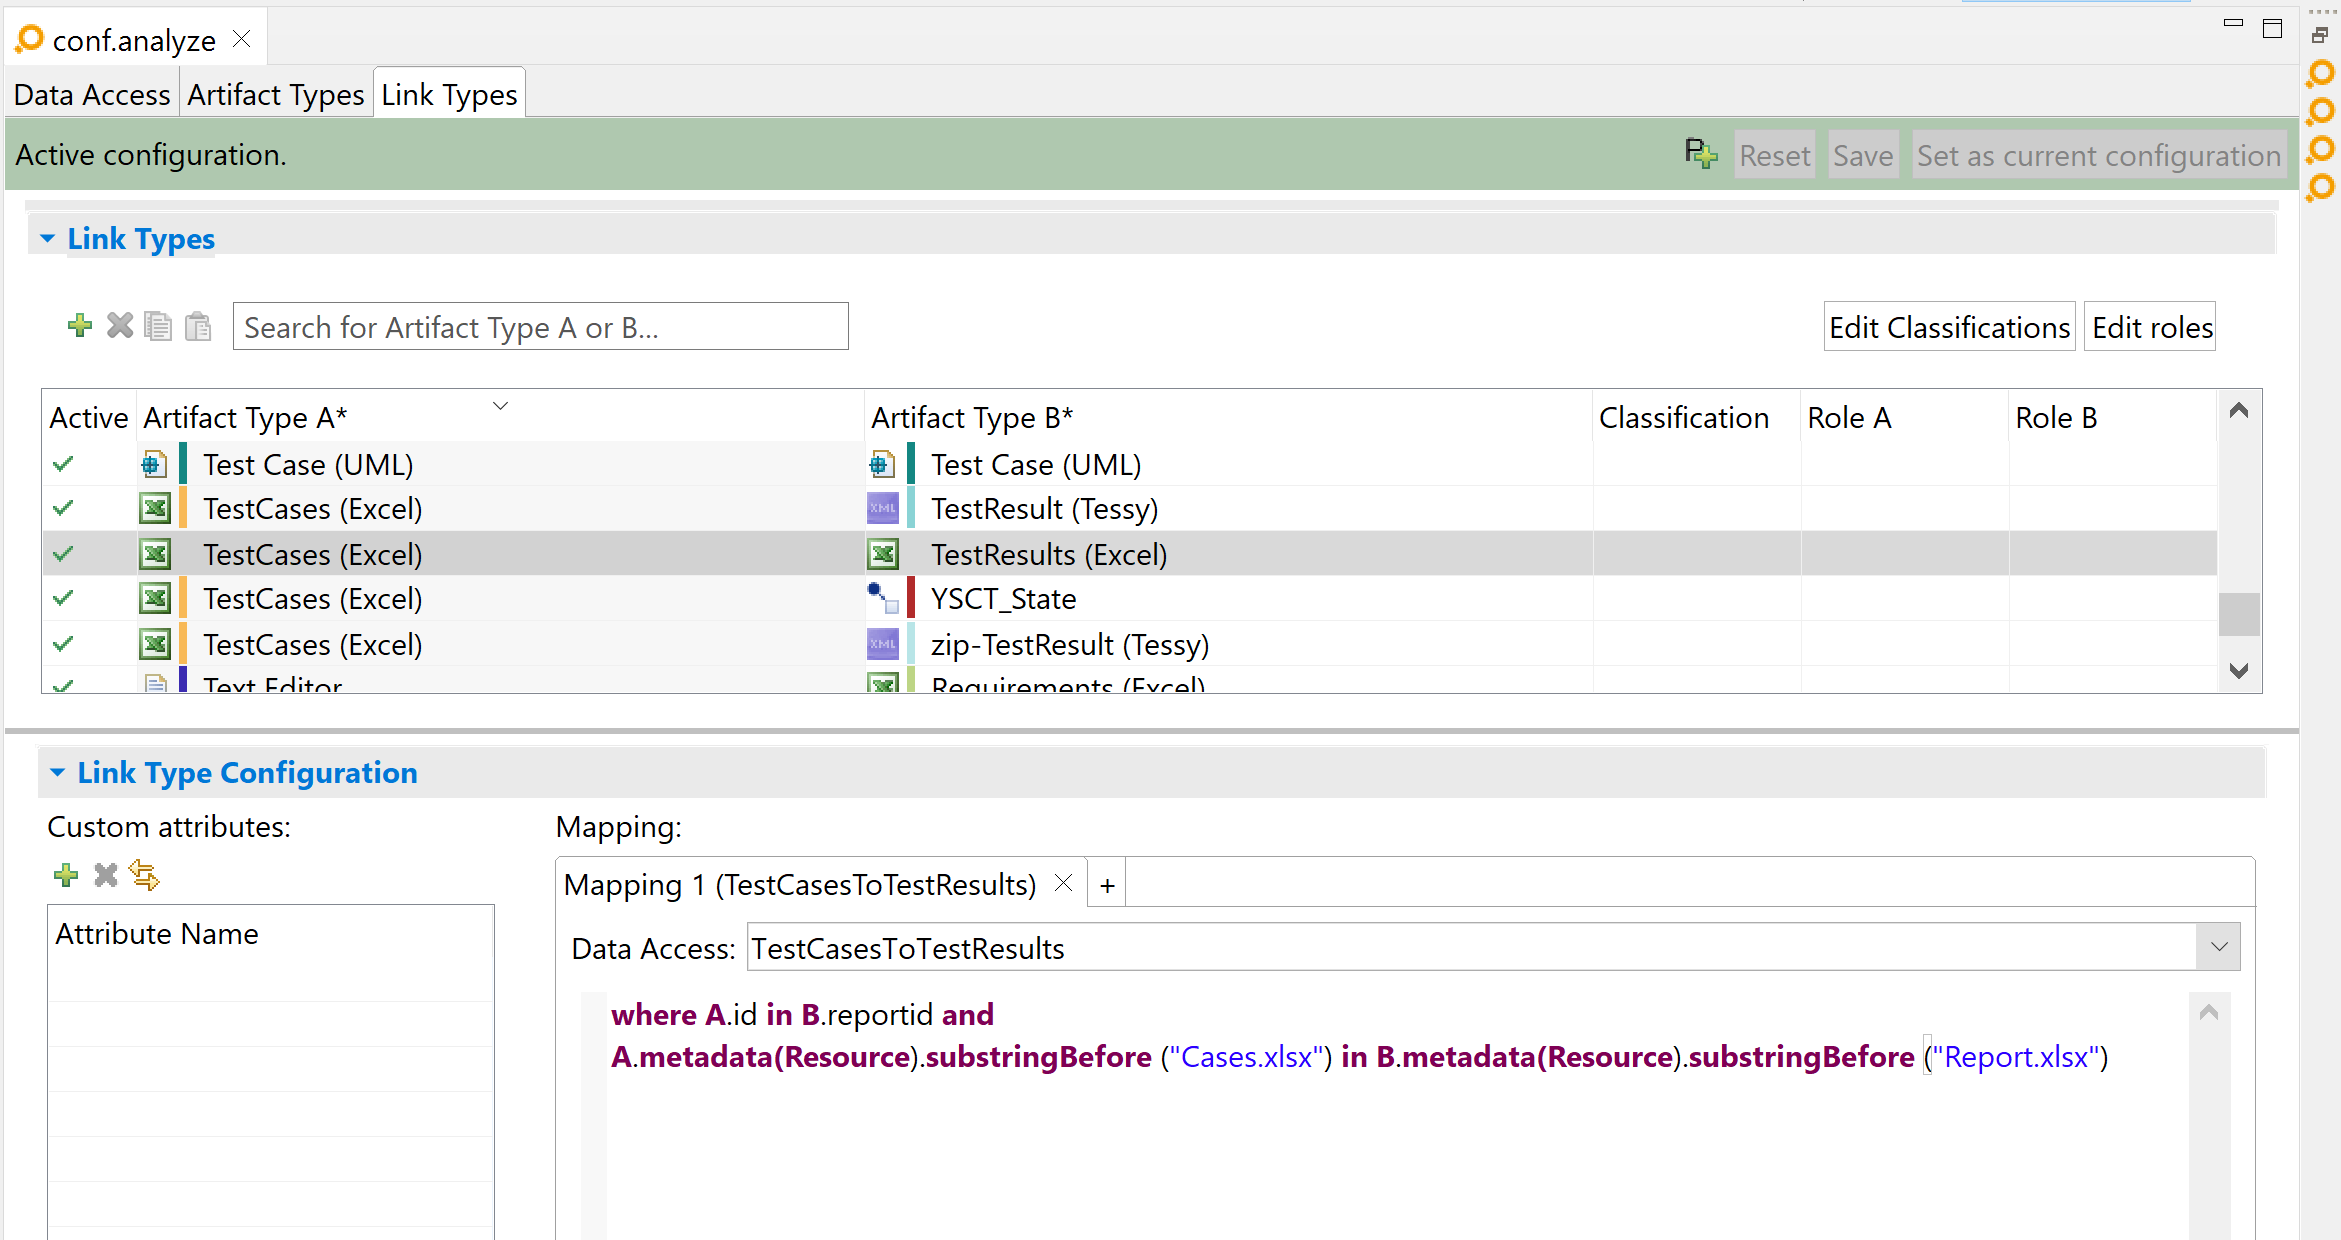
Task: Click the fourth orange ring icon in side bar
Action: 2321,187
